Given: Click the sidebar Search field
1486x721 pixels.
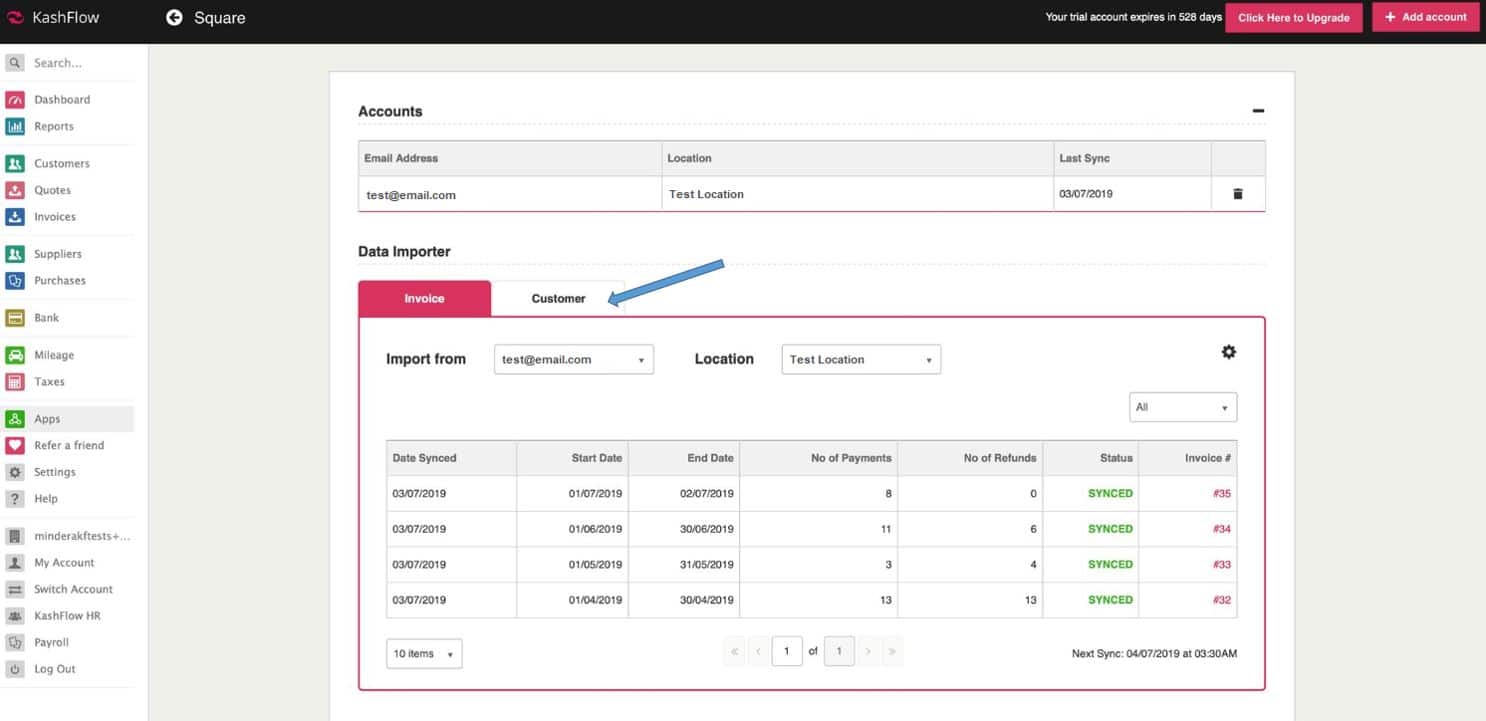Looking at the screenshot, I should 70,63.
